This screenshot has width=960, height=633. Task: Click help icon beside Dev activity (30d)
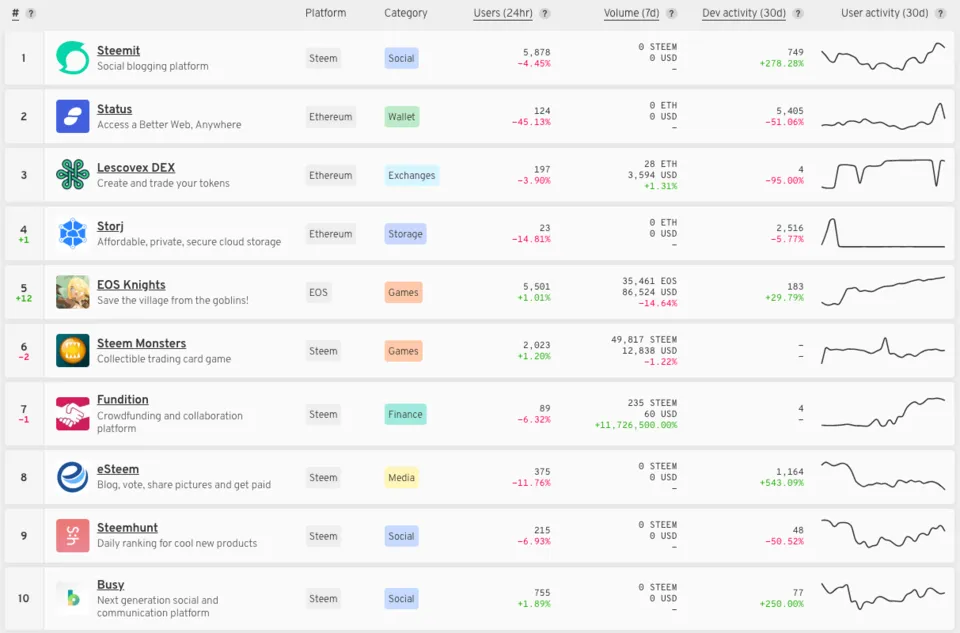(x=798, y=13)
